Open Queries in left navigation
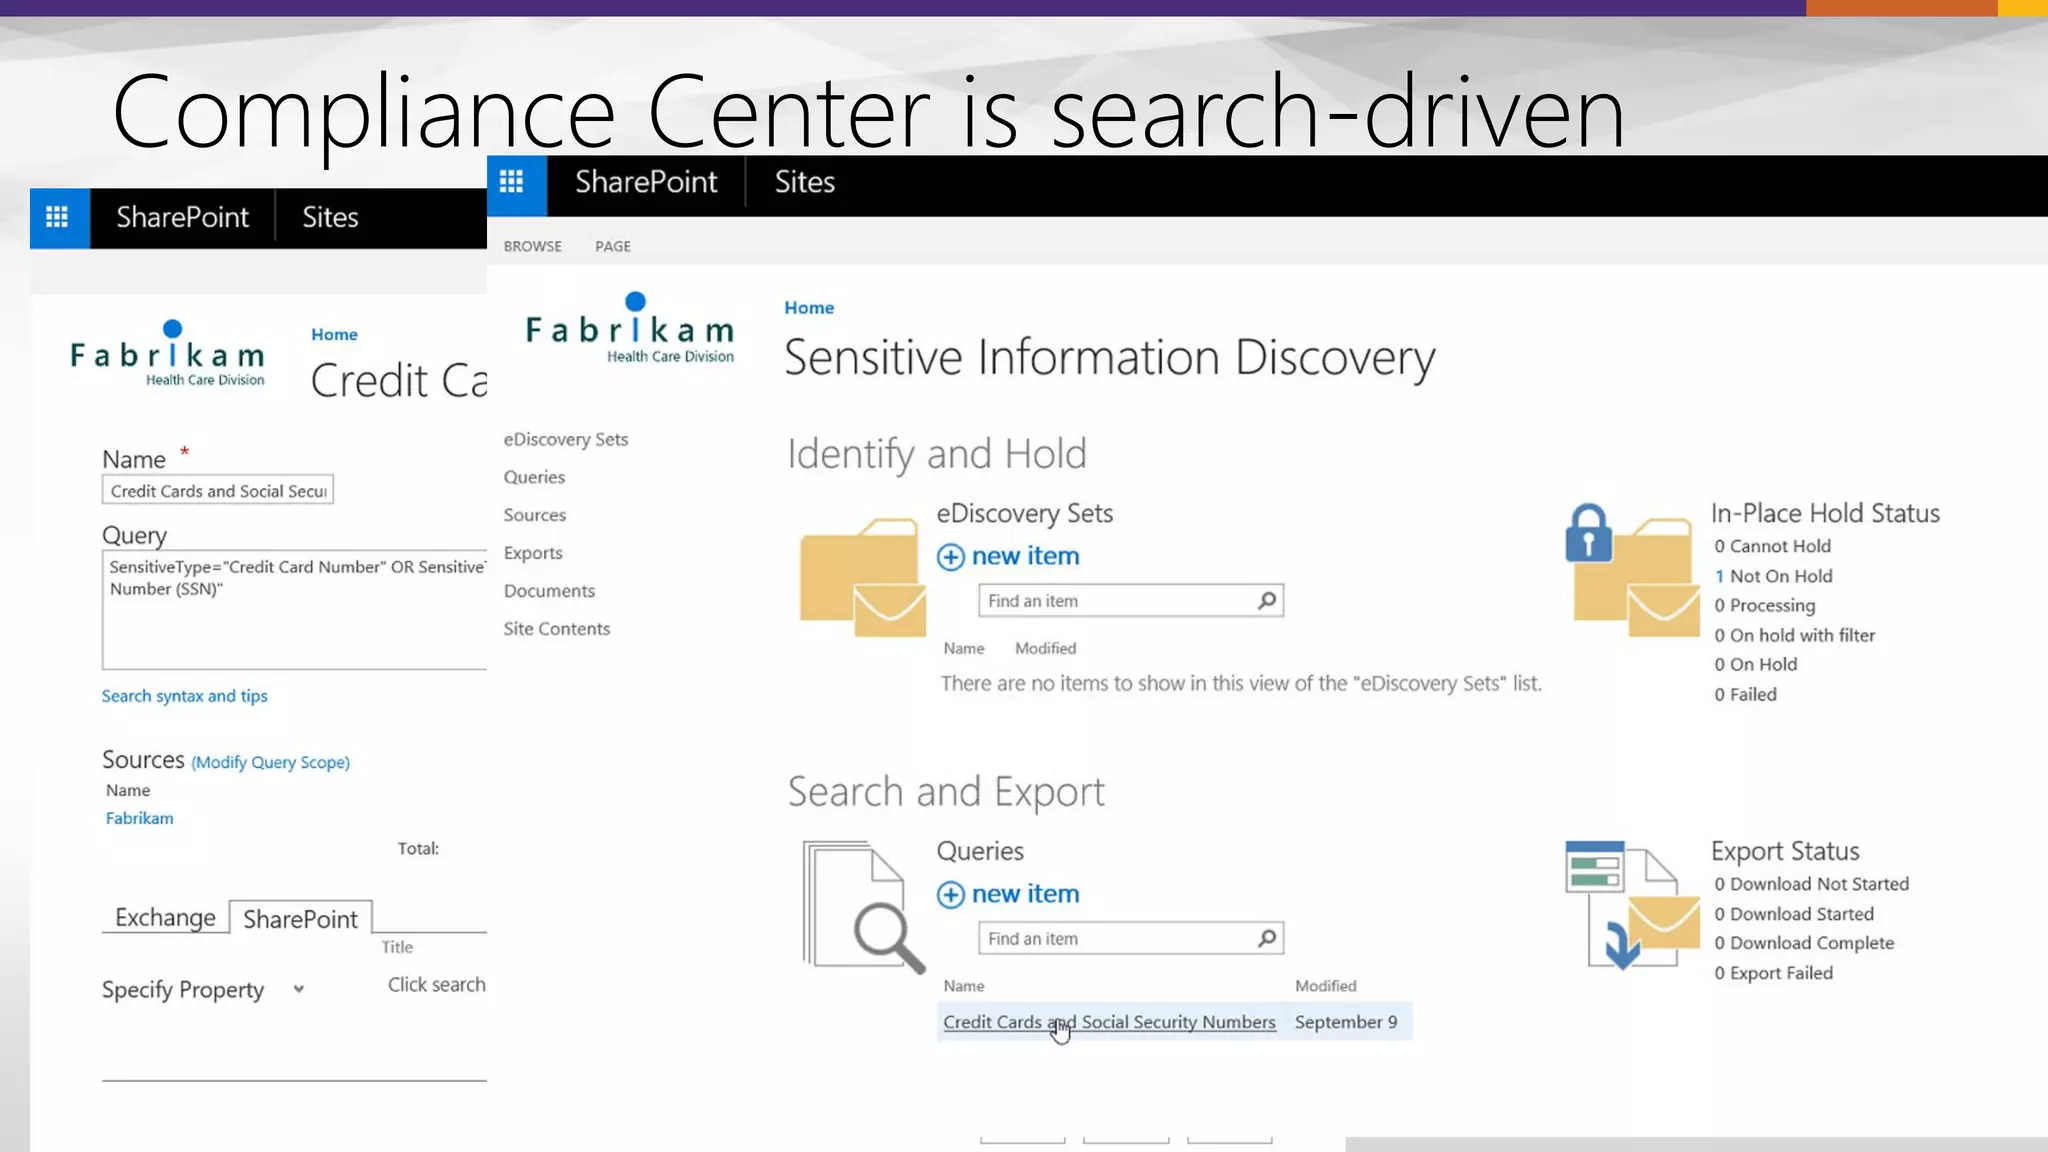Screen dimensions: 2048x1152 pyautogui.click(x=534, y=477)
